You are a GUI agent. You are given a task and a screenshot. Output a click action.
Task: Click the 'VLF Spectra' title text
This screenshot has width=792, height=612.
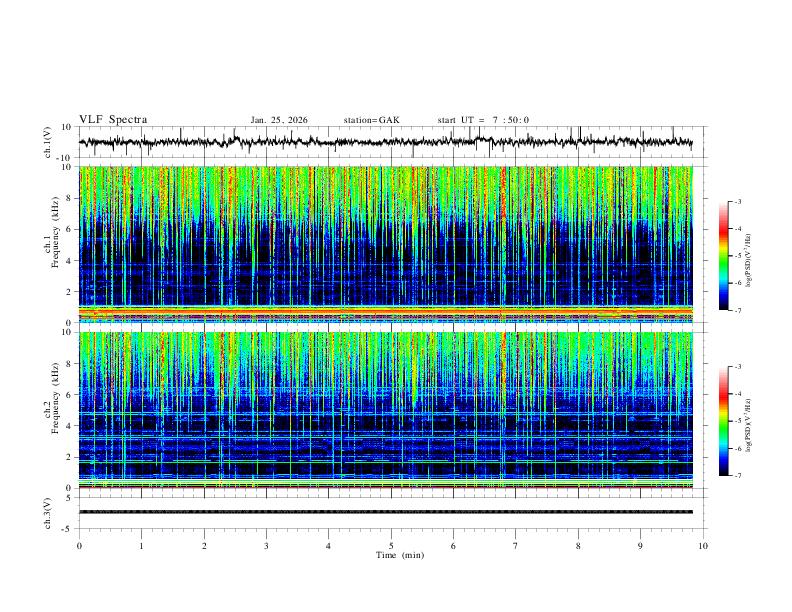coord(113,120)
